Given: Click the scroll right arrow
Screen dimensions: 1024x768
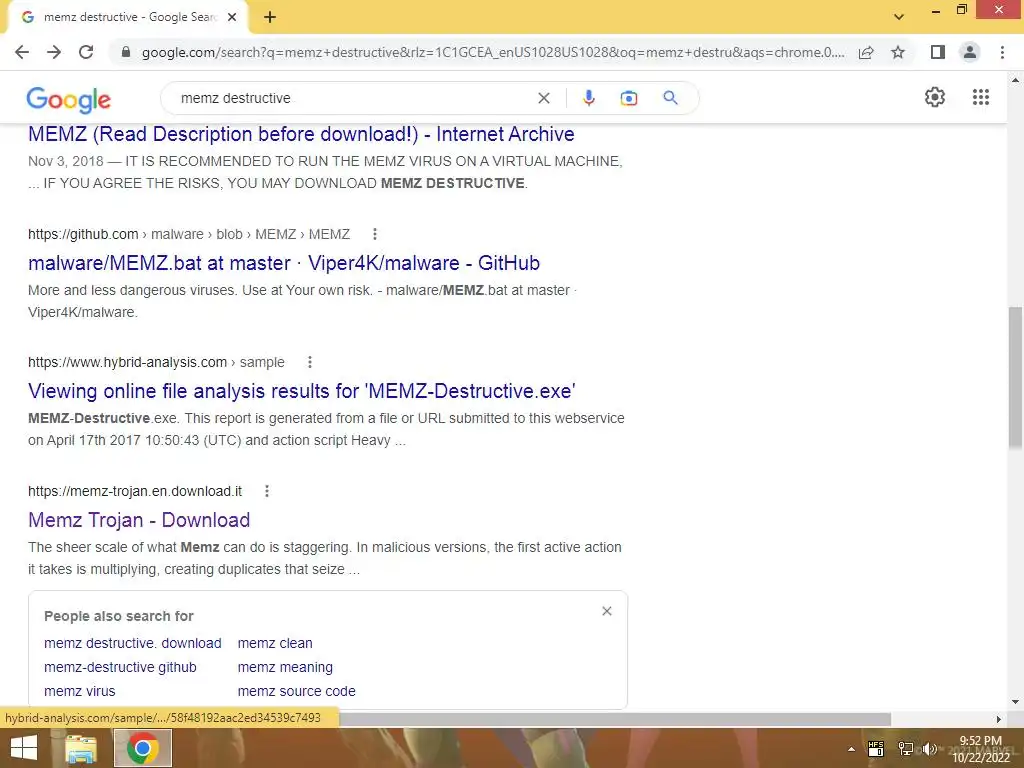Looking at the screenshot, I should pos(999,719).
